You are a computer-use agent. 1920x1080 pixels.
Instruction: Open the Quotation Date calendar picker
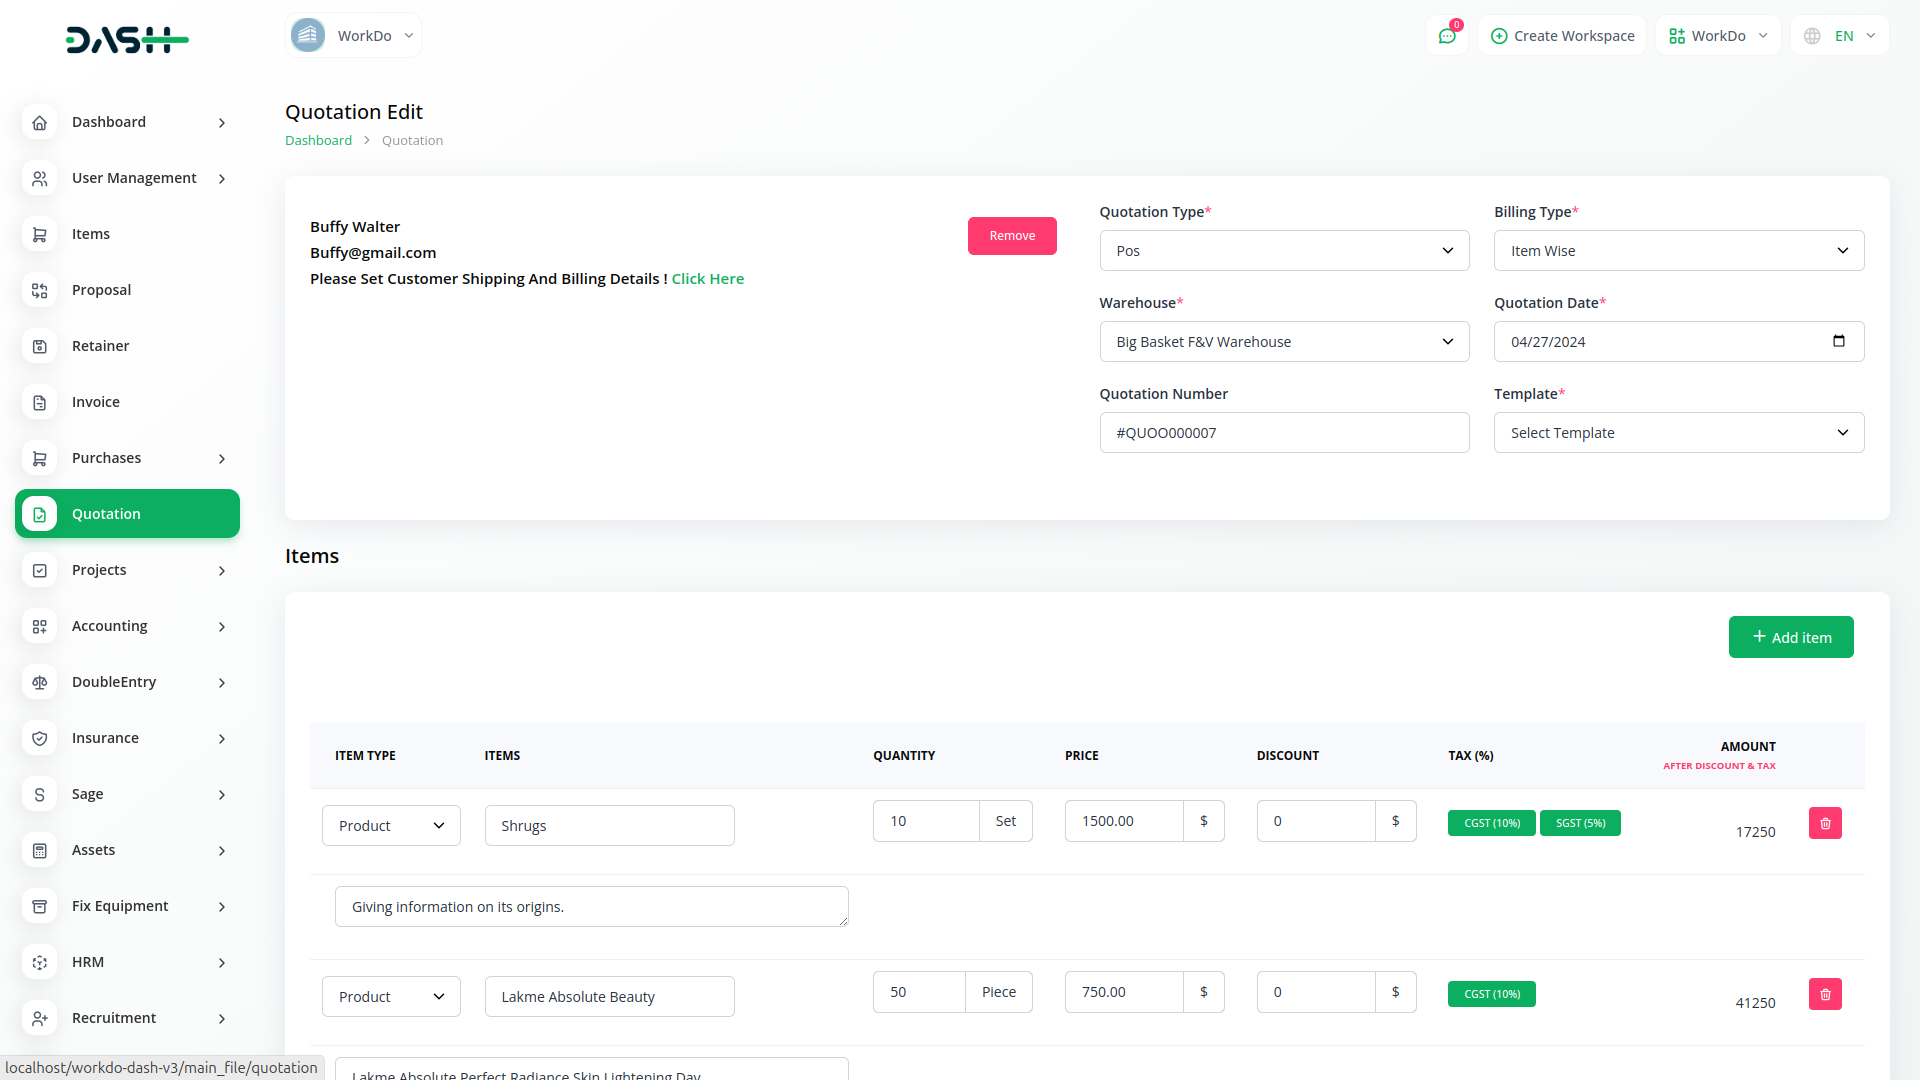tap(1838, 341)
